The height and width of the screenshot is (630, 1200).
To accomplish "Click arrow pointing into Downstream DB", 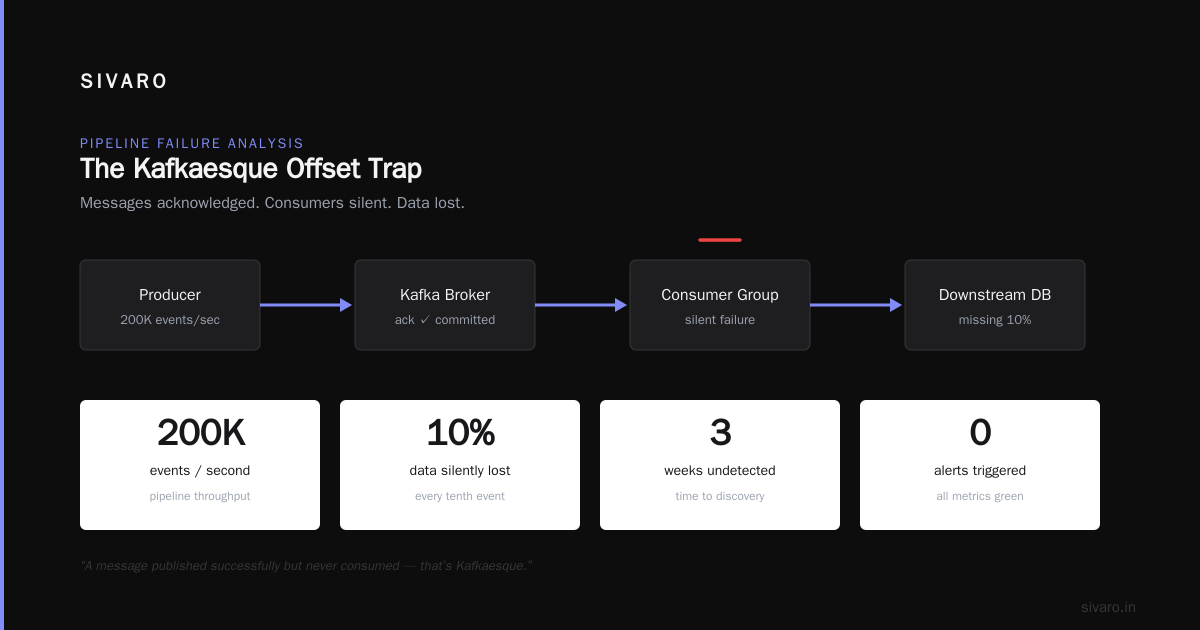I will [x=857, y=305].
